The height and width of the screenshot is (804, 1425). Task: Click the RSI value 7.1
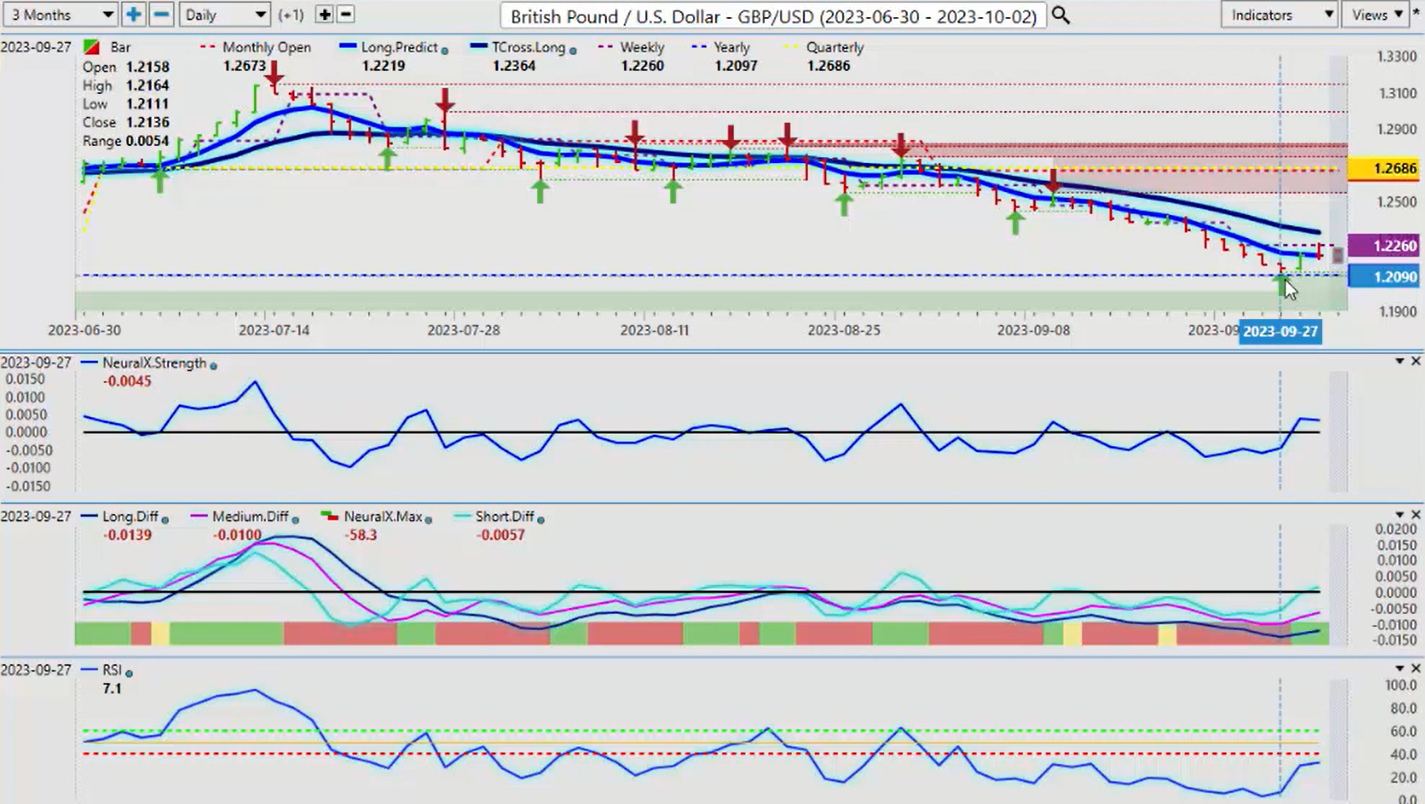tap(111, 689)
